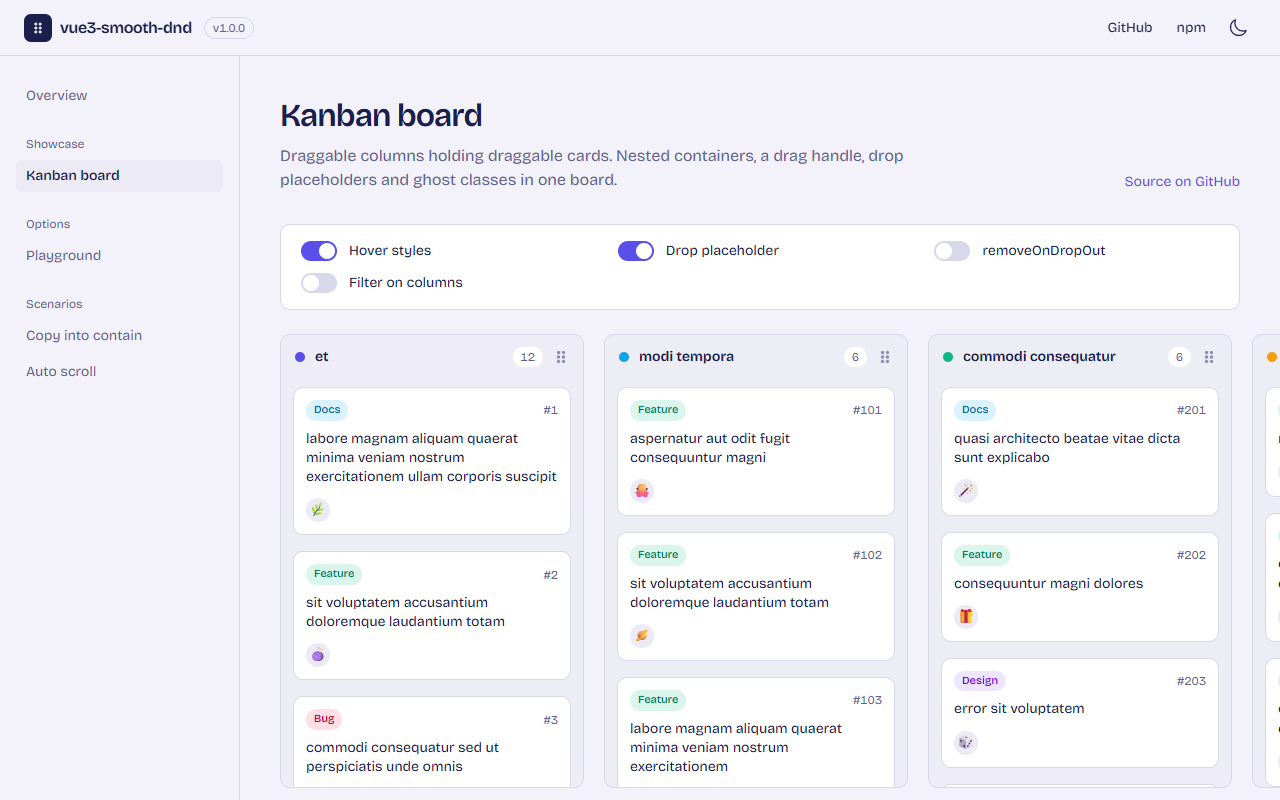Select card text 'commodi consequatur sed ut perspiciatis'
This screenshot has width=1280, height=800.
[x=402, y=757]
